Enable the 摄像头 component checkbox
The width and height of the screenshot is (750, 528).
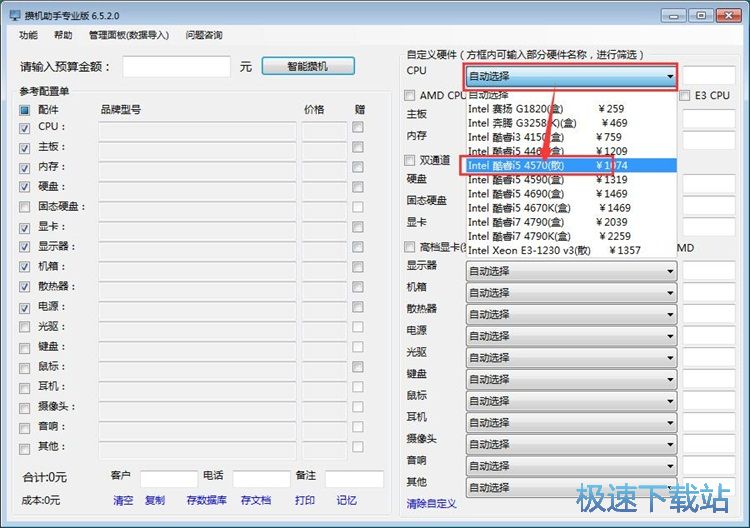click(24, 408)
